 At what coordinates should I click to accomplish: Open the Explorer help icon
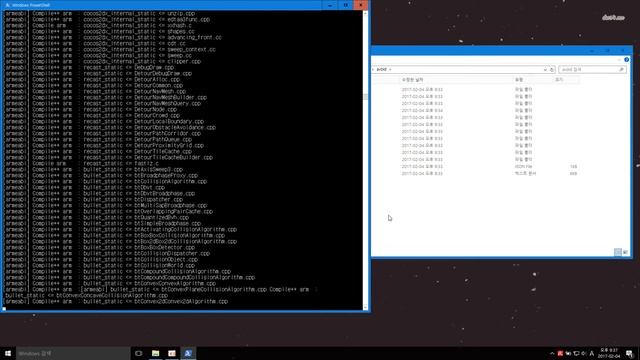click(627, 60)
